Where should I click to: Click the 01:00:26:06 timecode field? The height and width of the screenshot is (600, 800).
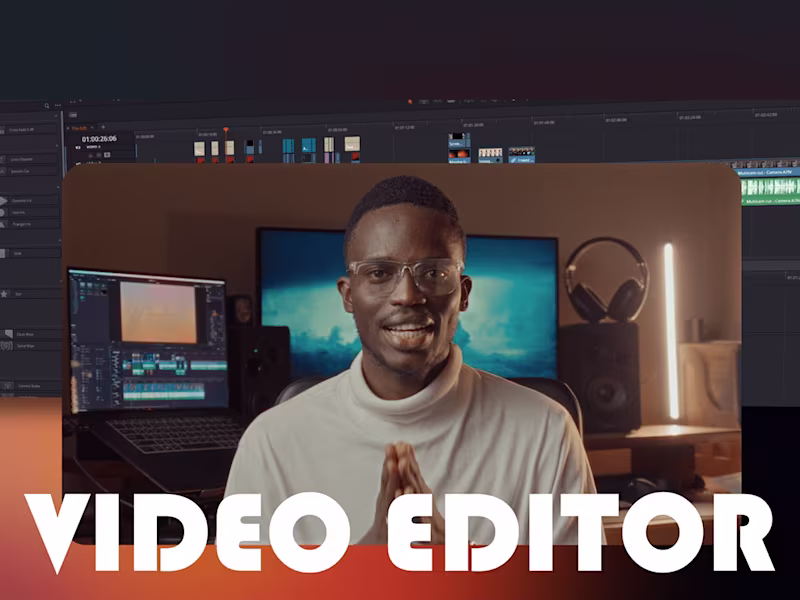(99, 139)
